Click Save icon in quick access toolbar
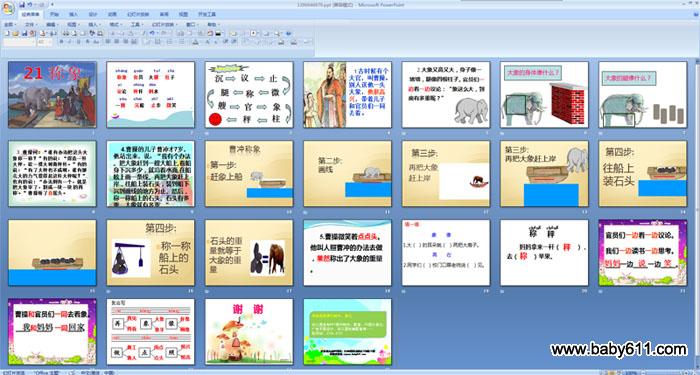Viewport: 700px width, 375px height. point(22,5)
